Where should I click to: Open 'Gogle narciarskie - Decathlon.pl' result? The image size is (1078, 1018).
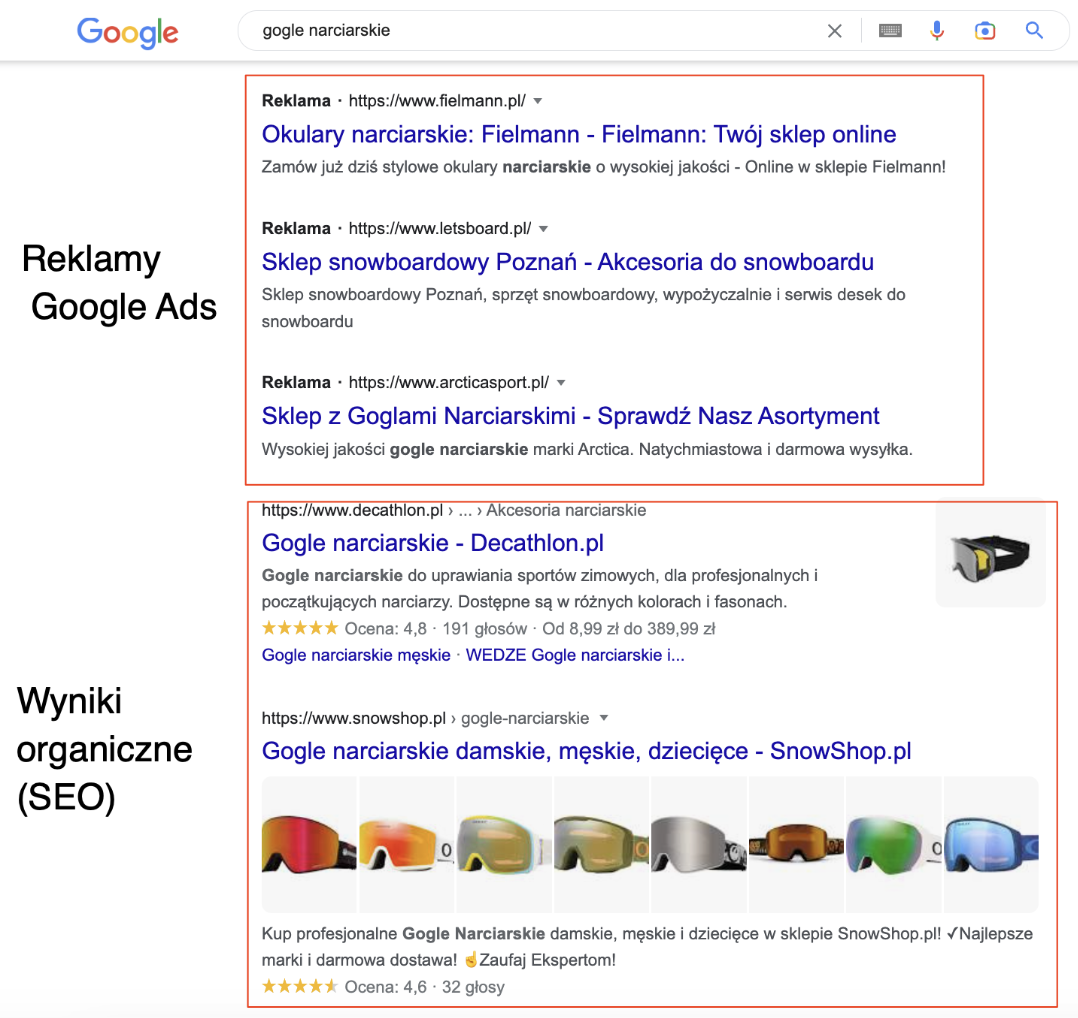point(432,543)
